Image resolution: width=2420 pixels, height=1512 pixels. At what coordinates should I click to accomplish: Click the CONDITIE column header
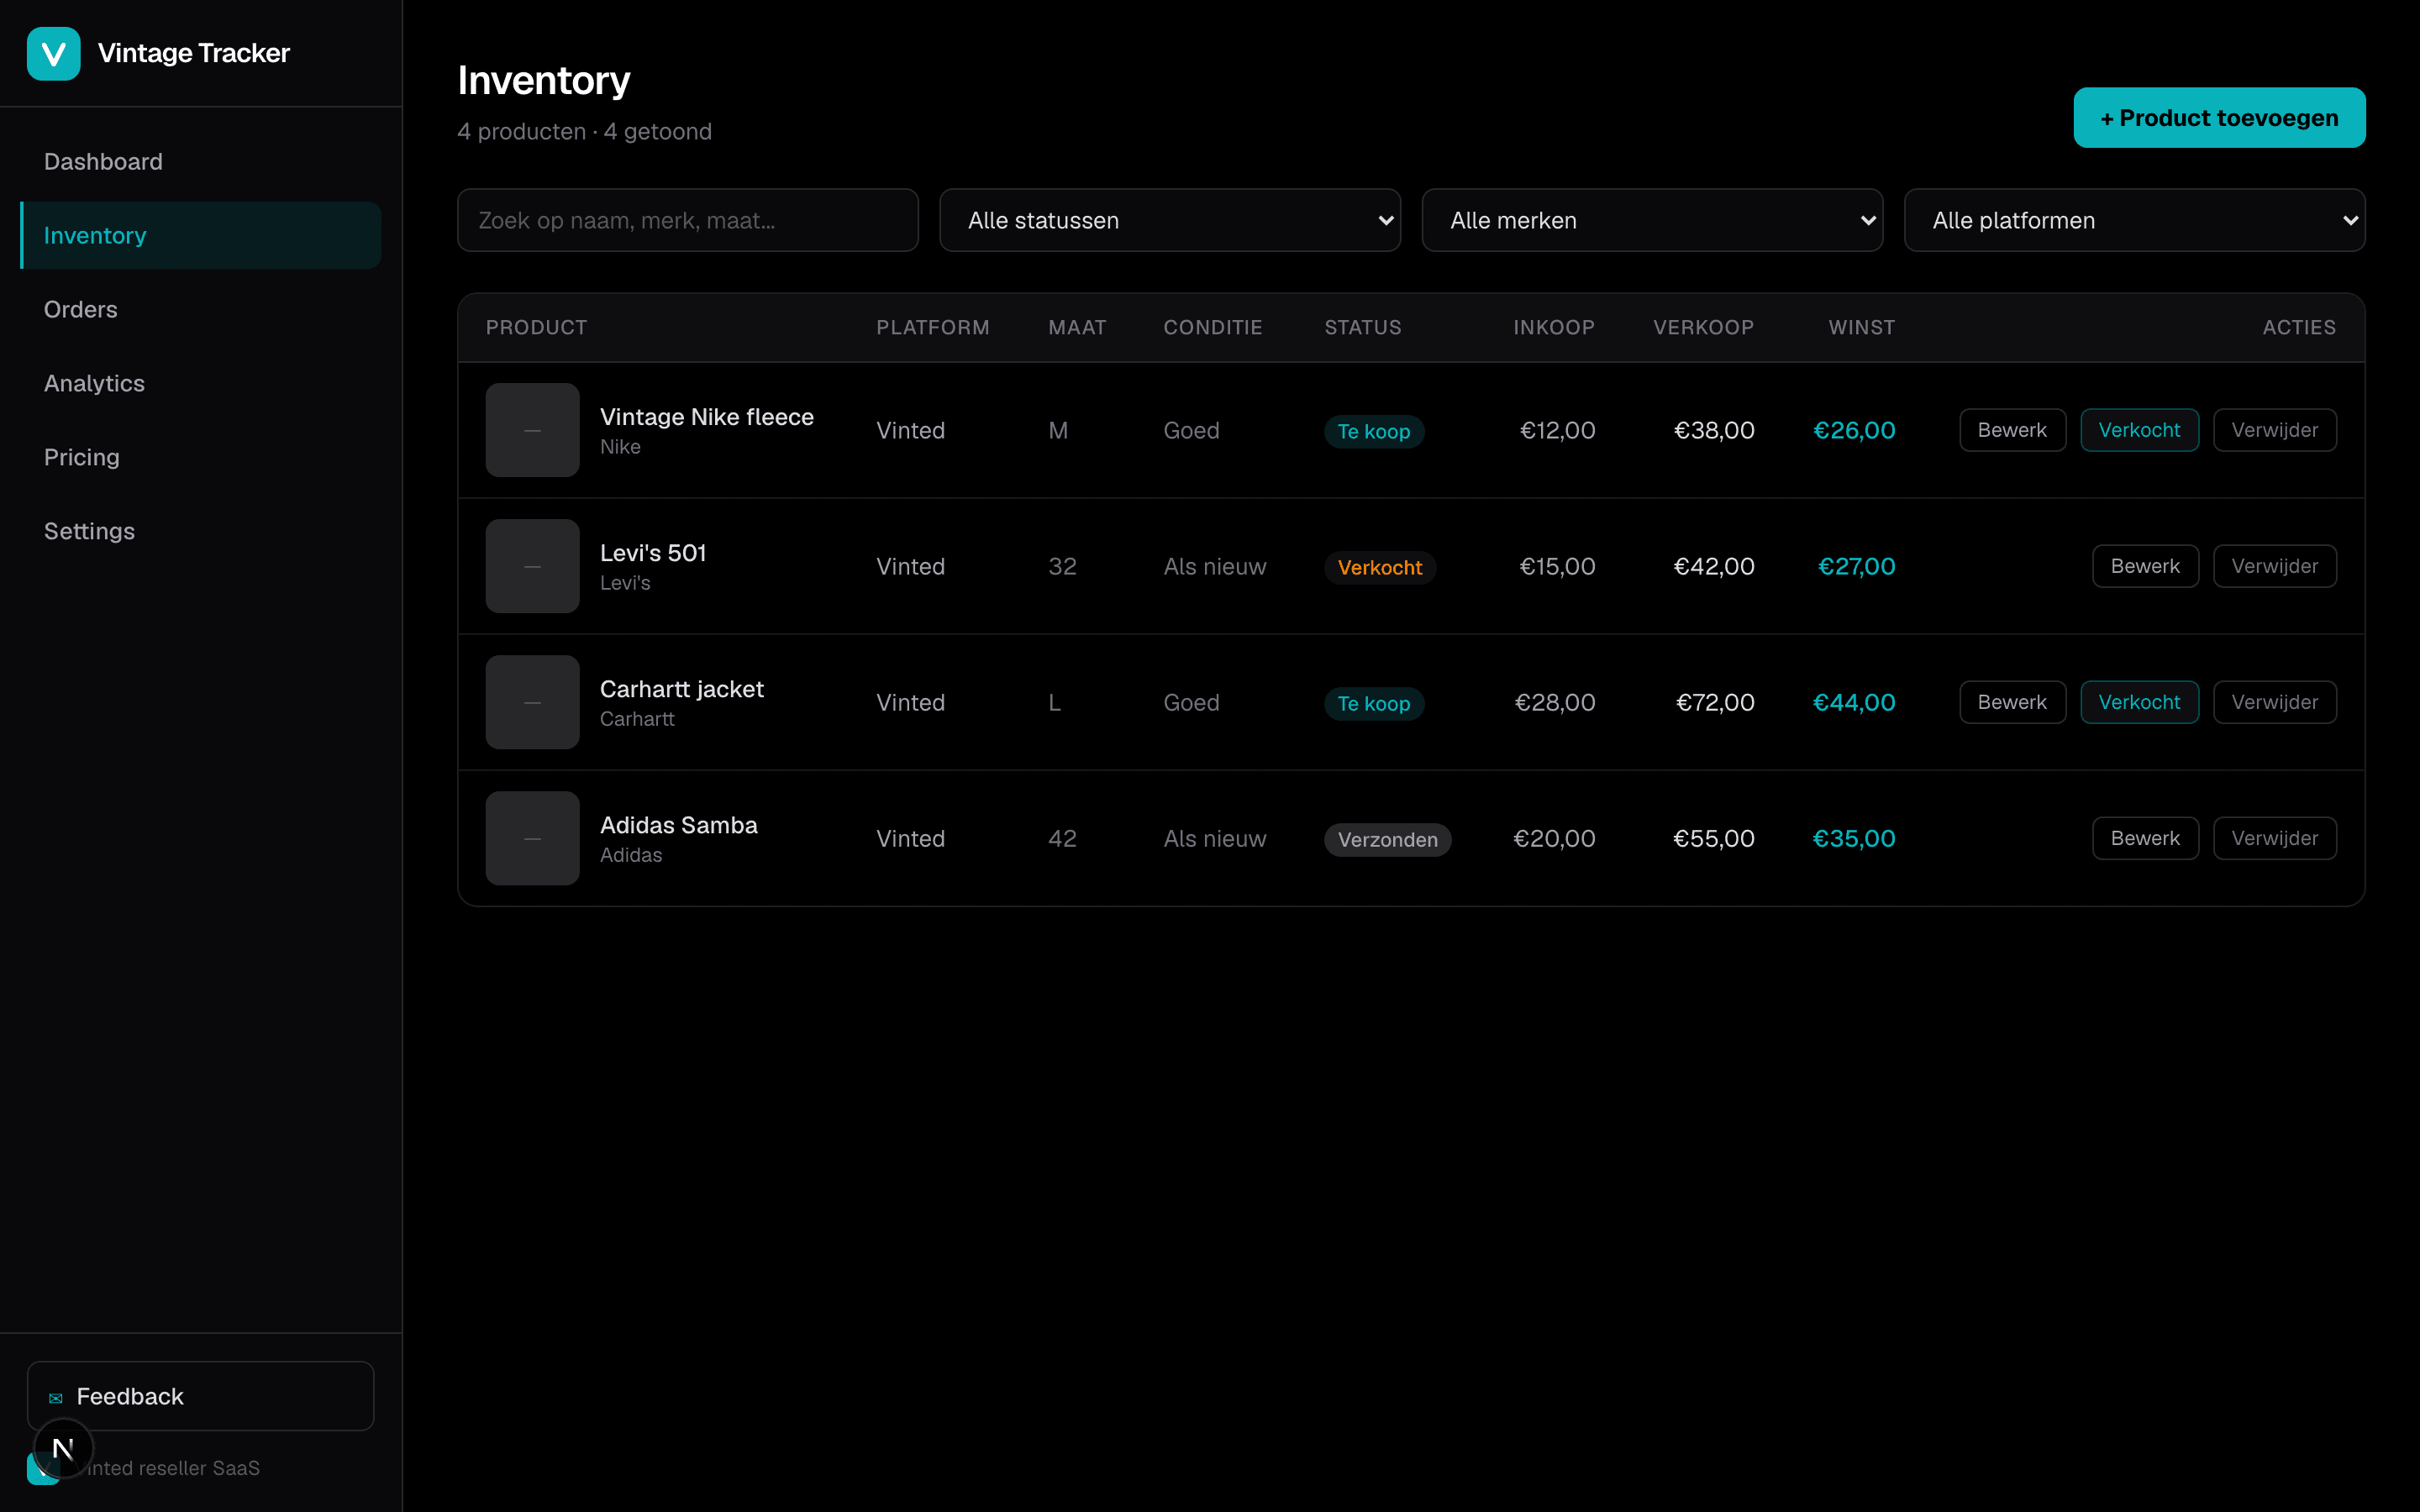pos(1212,327)
